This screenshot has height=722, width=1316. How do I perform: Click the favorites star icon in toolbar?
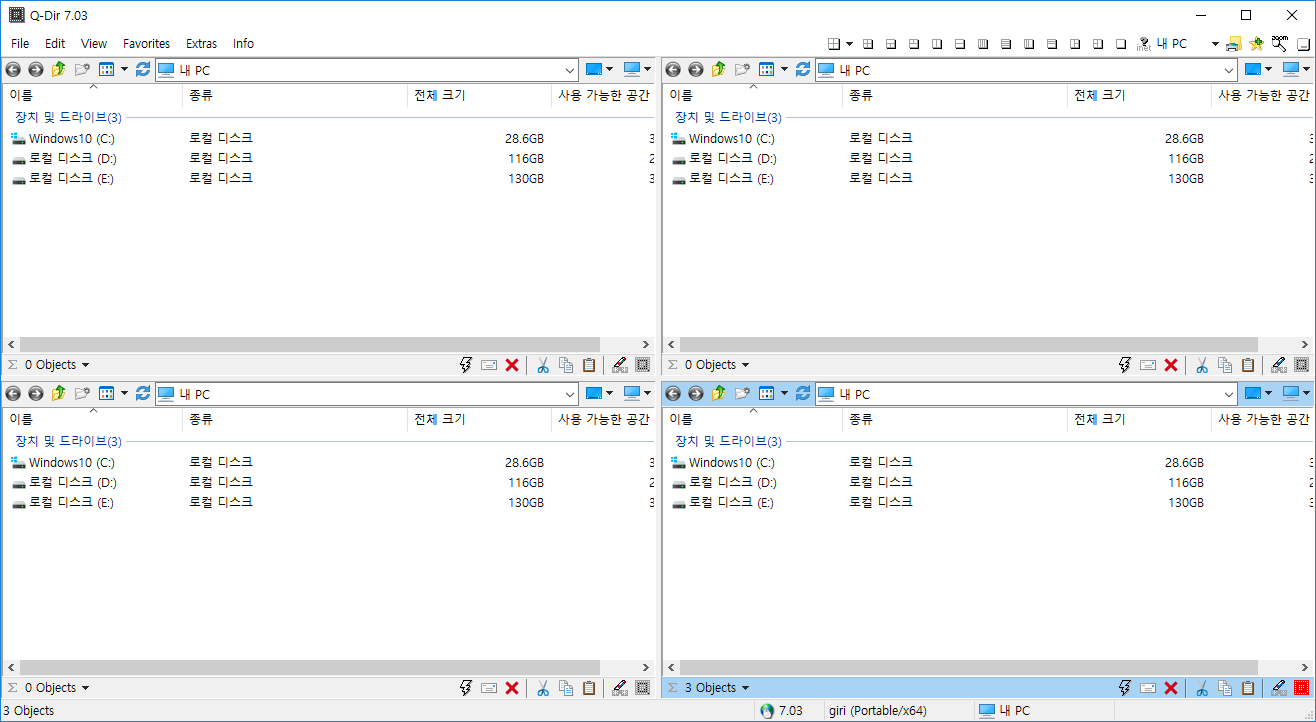[1256, 44]
